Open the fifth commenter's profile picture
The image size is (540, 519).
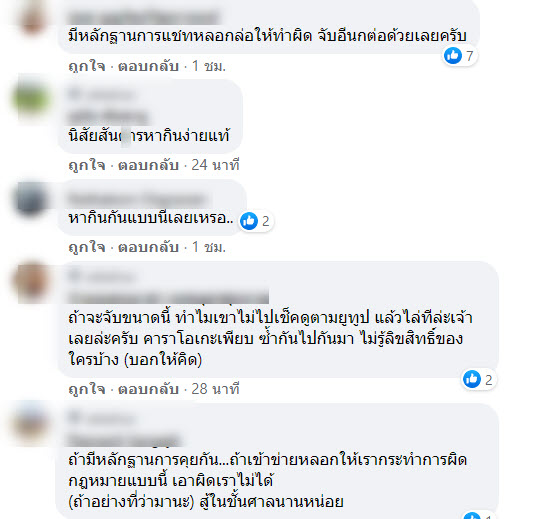(x=32, y=423)
